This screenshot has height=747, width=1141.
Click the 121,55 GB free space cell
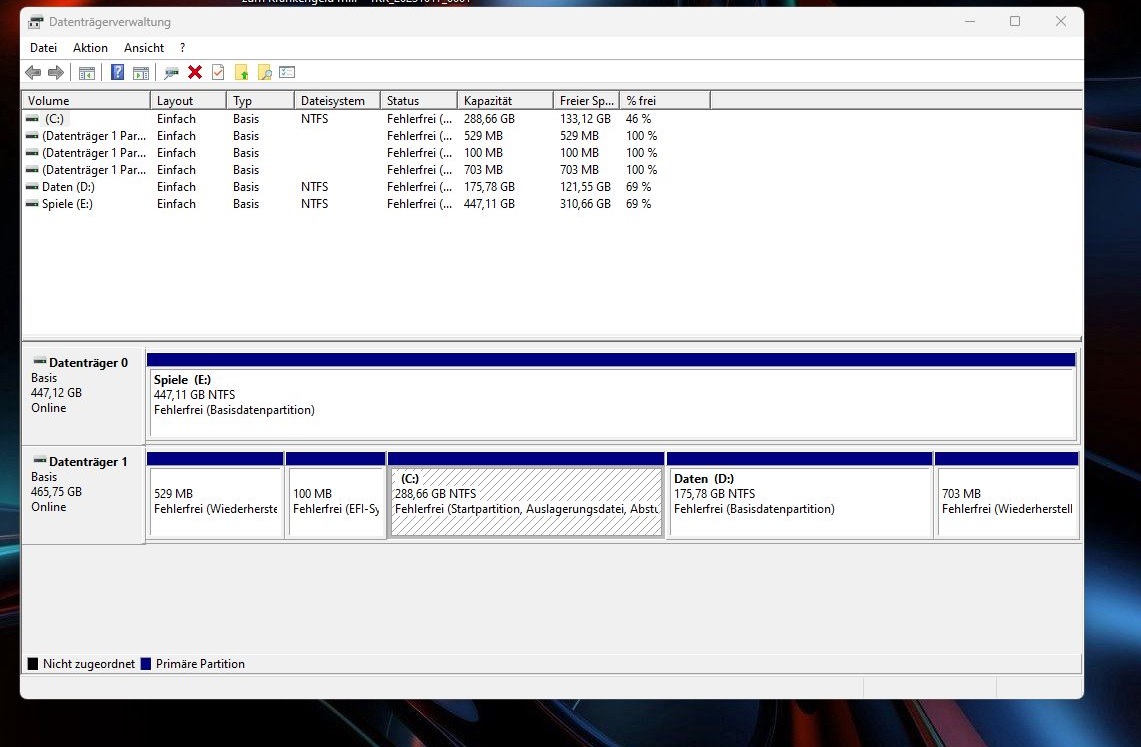585,187
